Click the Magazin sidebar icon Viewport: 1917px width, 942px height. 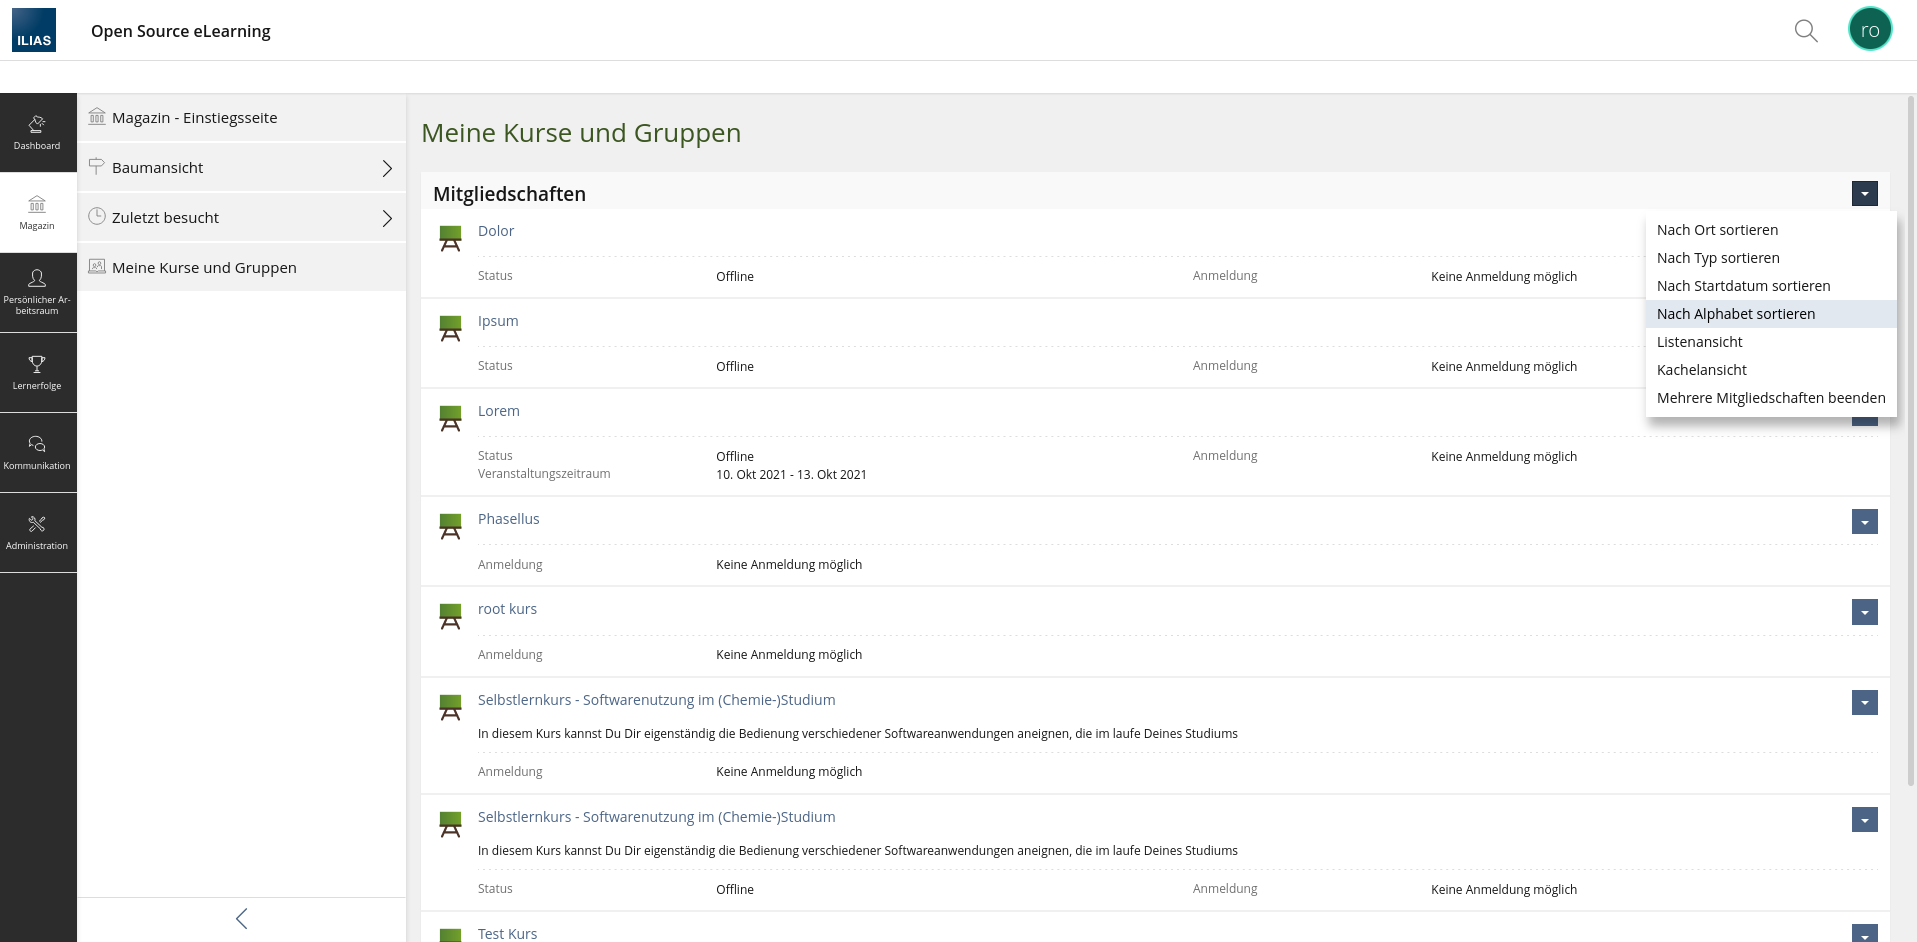click(x=37, y=212)
